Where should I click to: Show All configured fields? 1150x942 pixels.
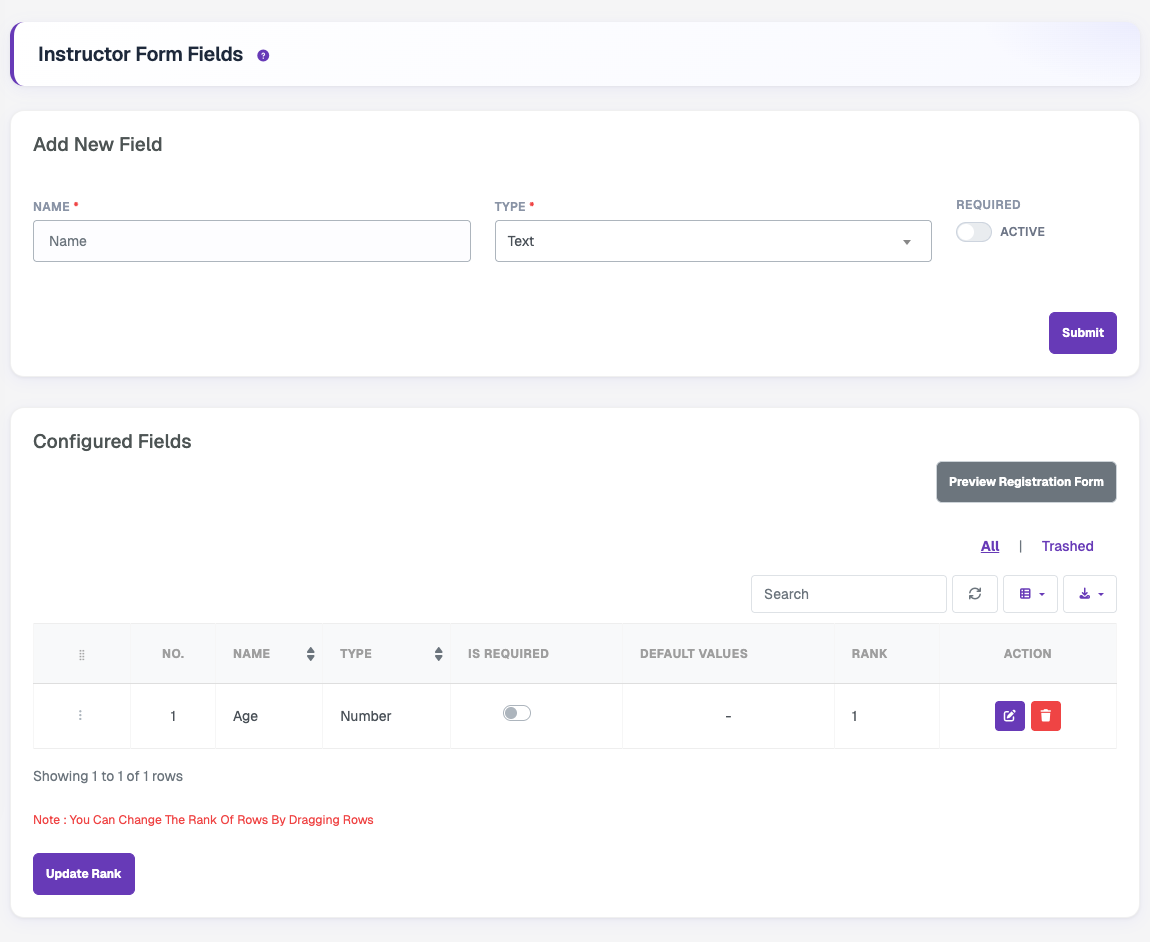click(990, 547)
